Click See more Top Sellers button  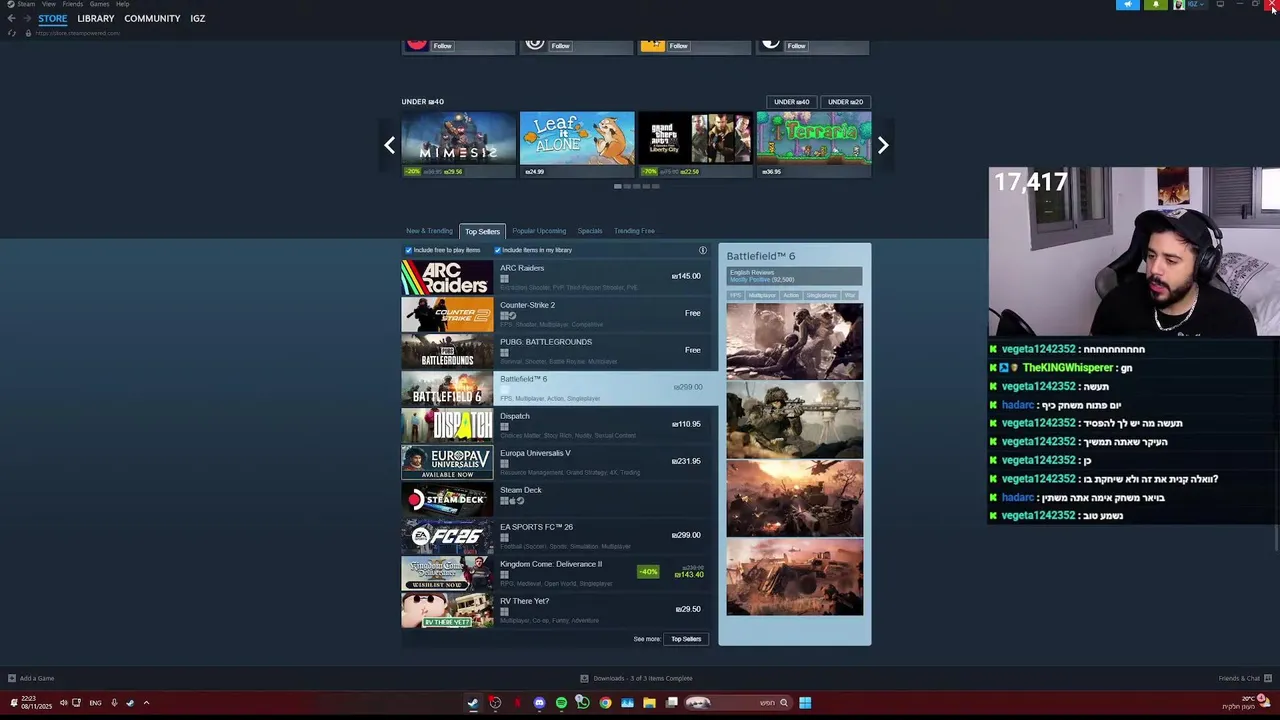pos(686,639)
